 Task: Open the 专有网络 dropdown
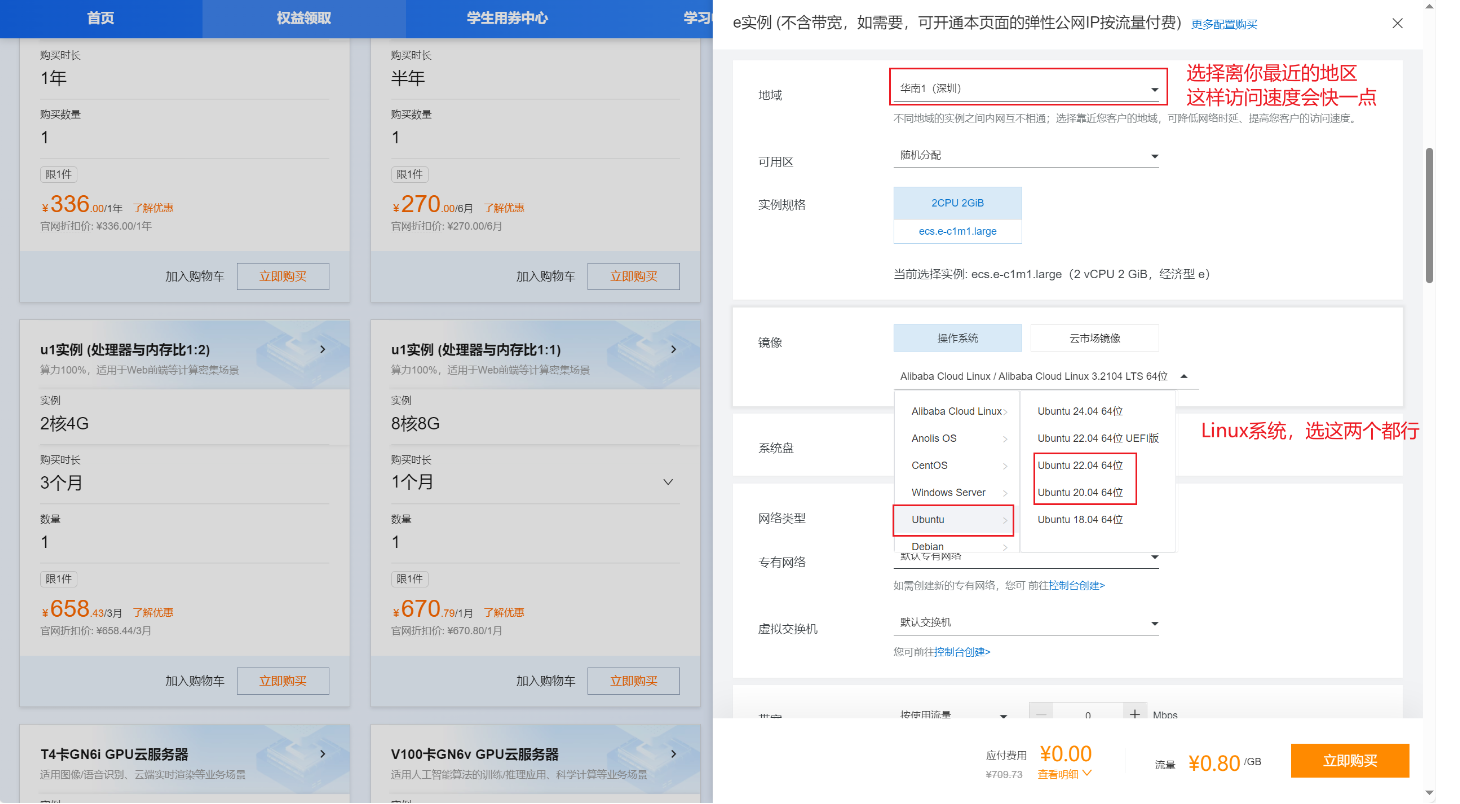click(x=1026, y=557)
